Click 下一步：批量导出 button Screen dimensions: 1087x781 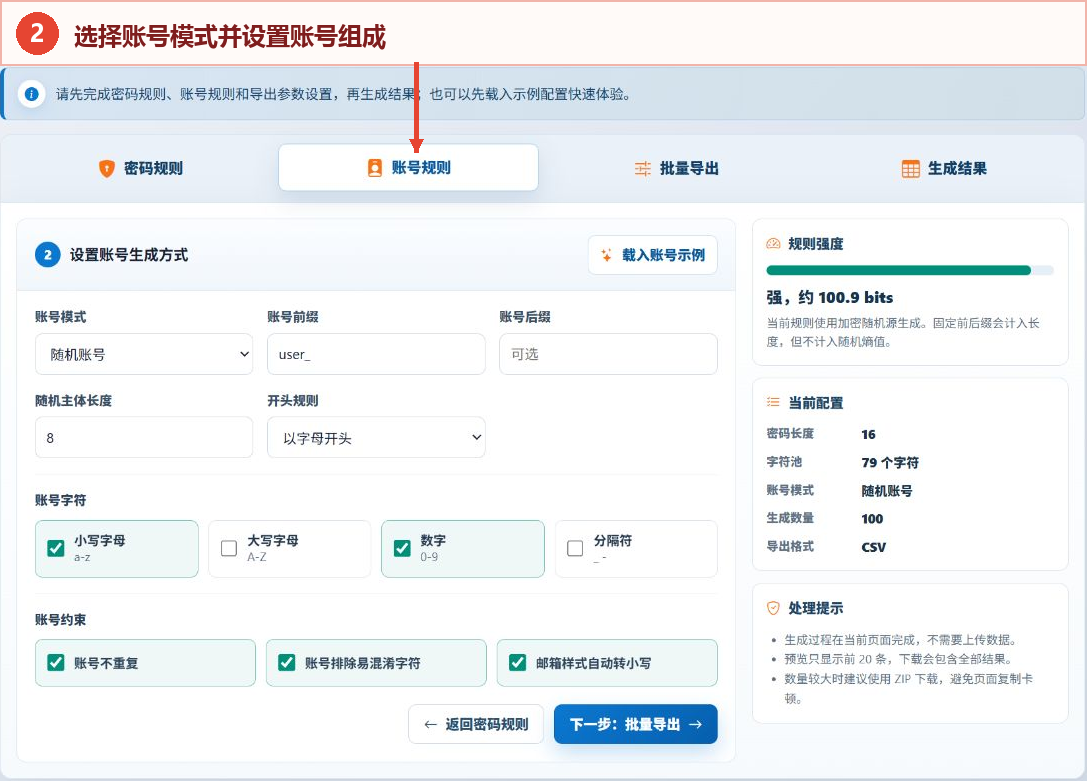click(636, 724)
